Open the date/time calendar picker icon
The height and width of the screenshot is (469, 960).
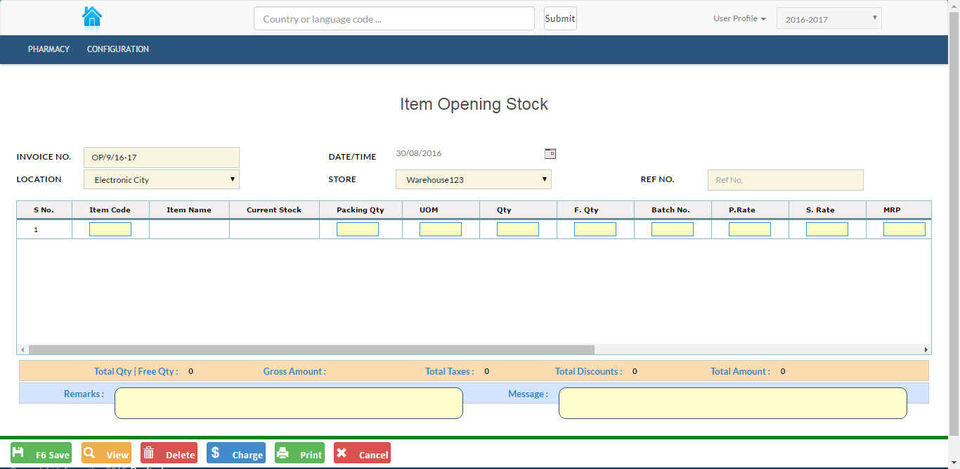tap(550, 154)
